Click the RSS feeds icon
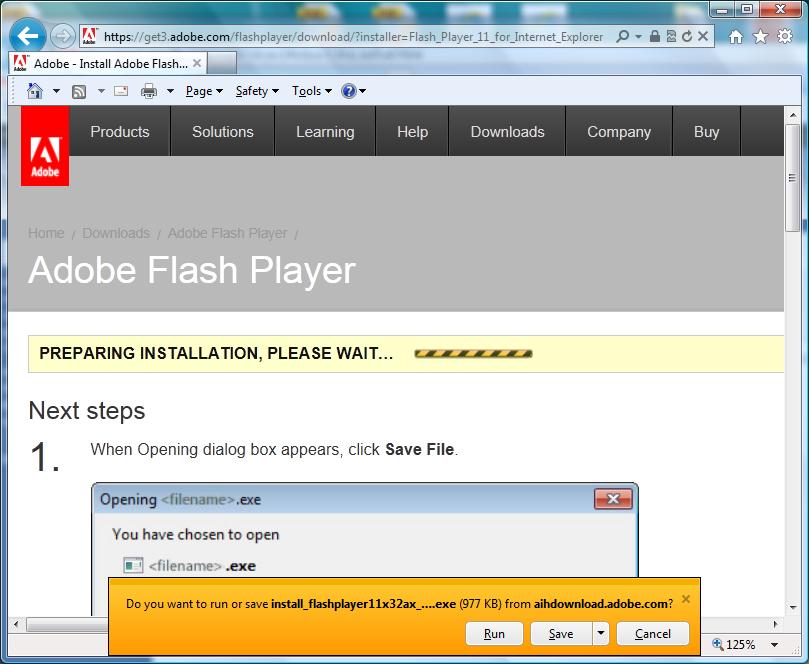 pyautogui.click(x=79, y=91)
